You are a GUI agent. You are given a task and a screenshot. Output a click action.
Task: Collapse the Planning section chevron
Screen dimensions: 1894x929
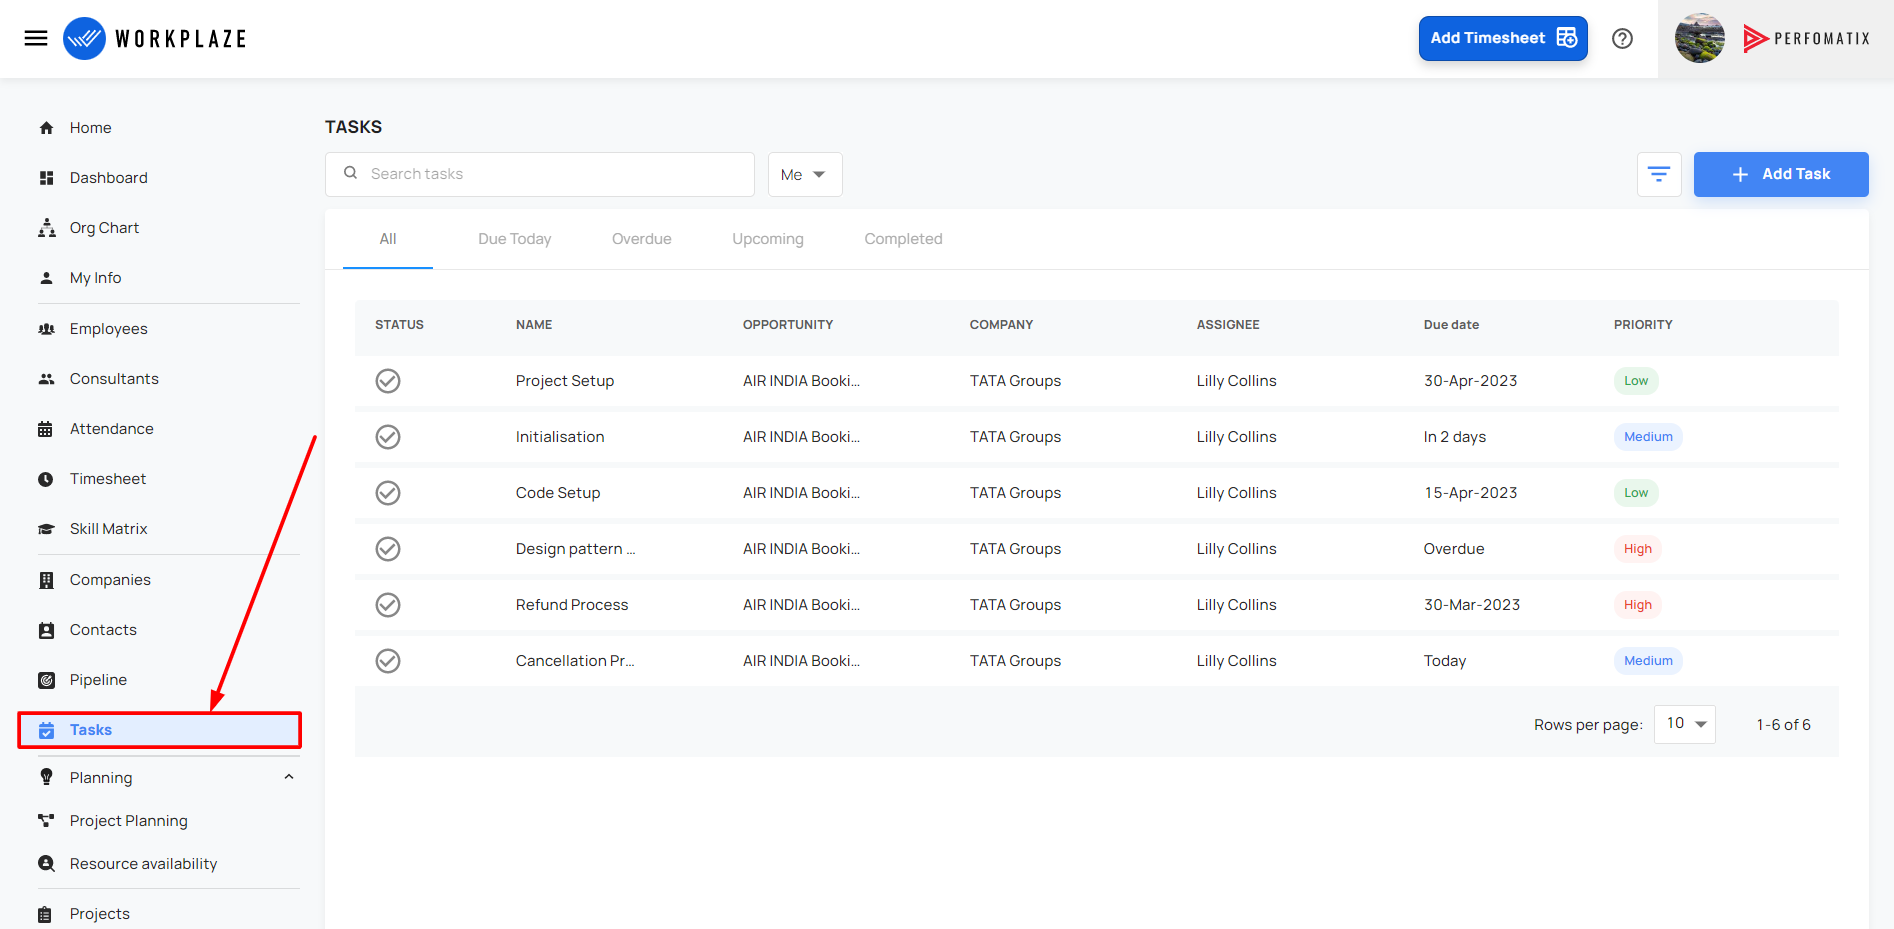(x=289, y=777)
